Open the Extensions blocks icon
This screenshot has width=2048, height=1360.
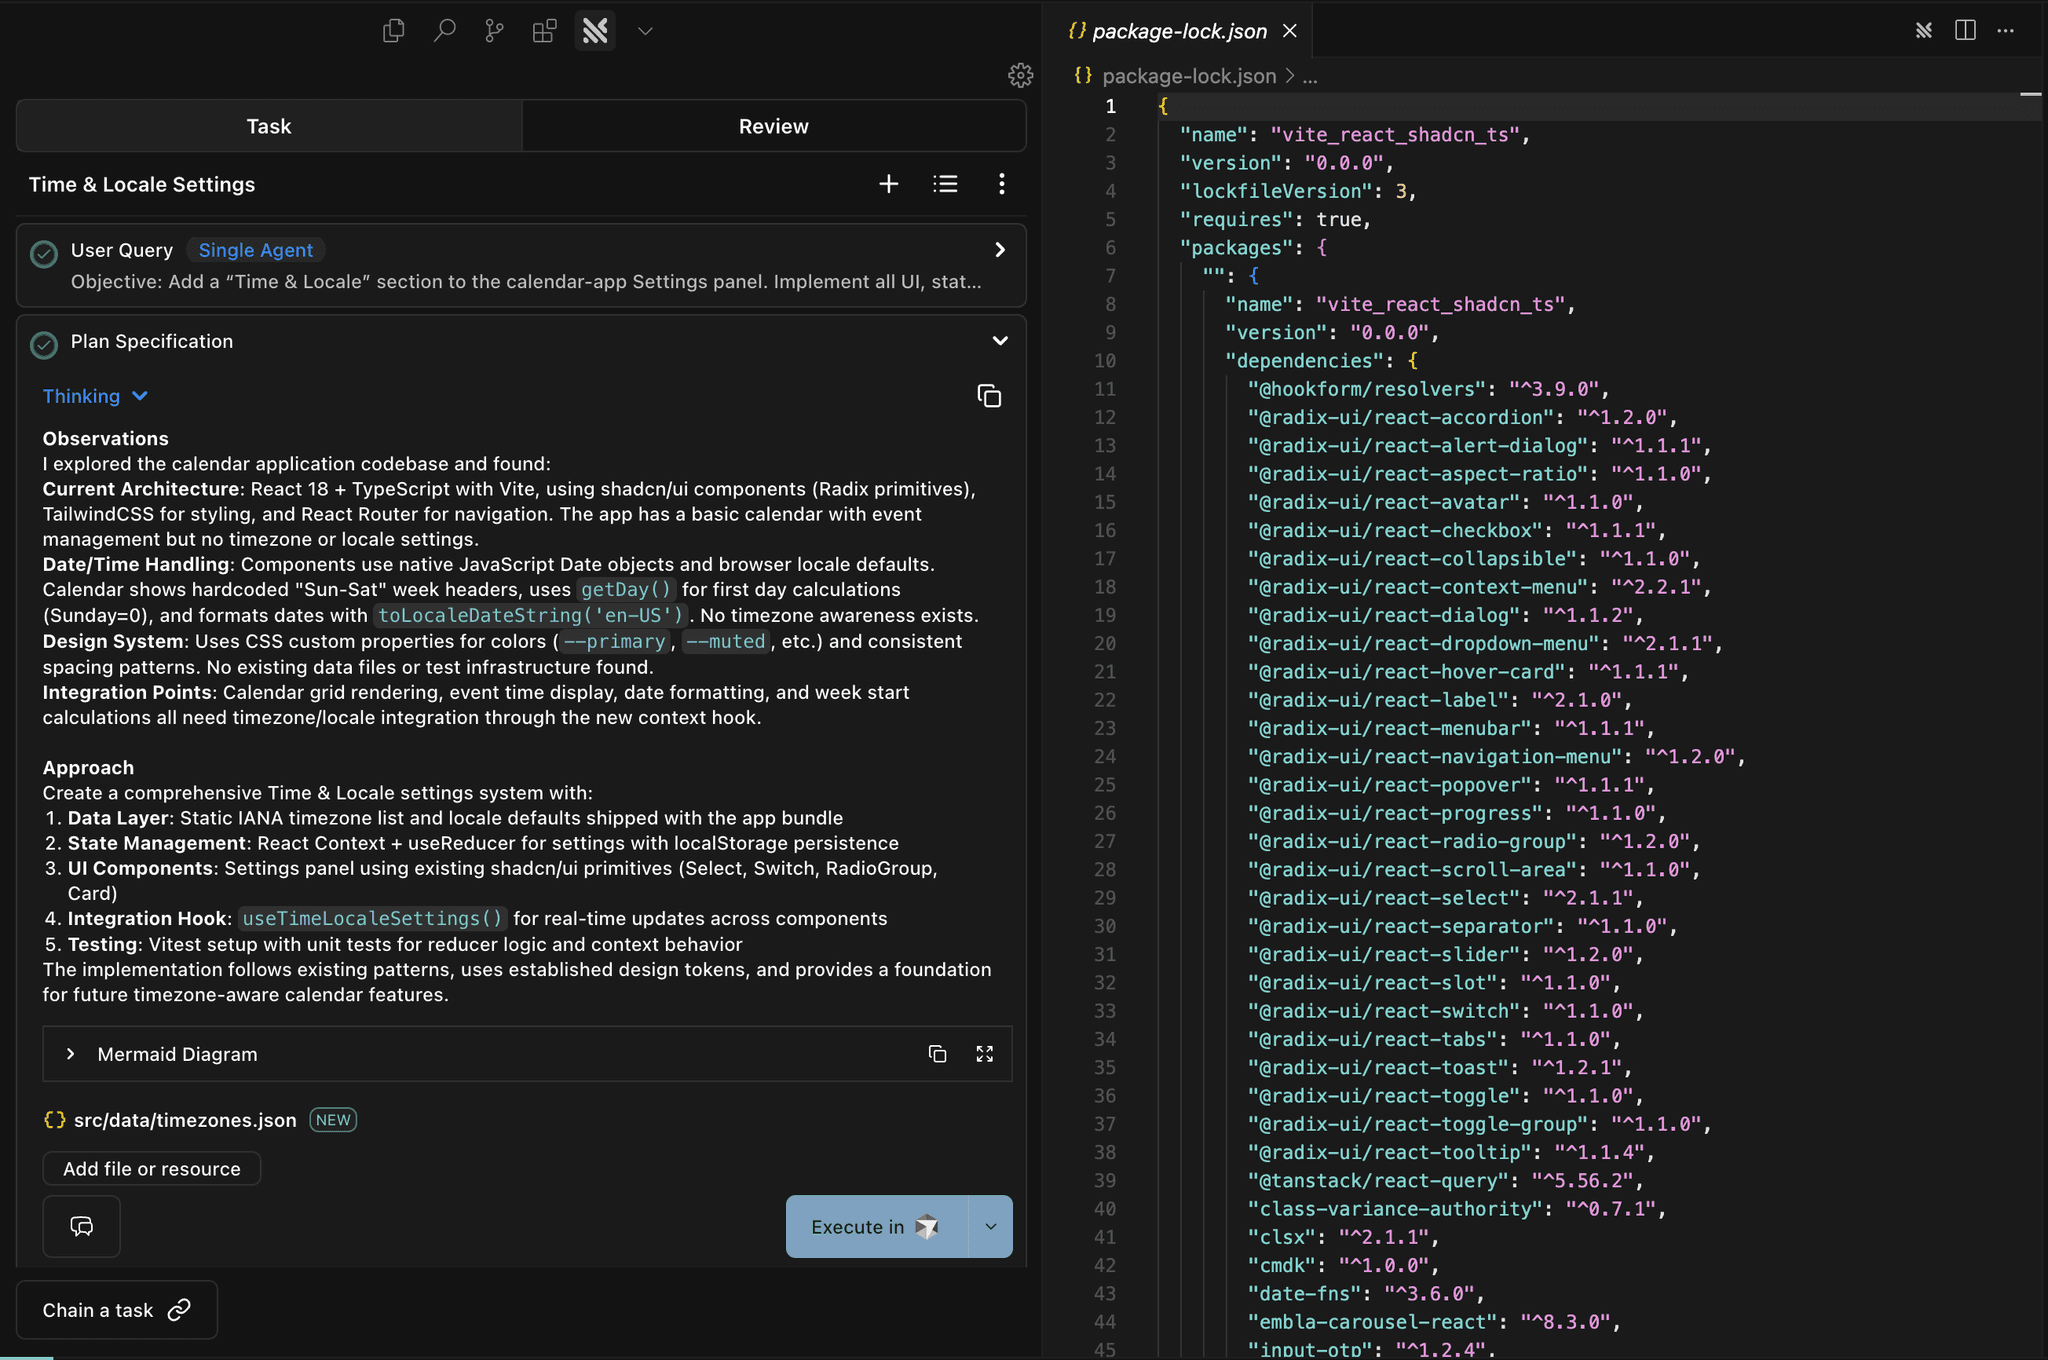point(544,31)
